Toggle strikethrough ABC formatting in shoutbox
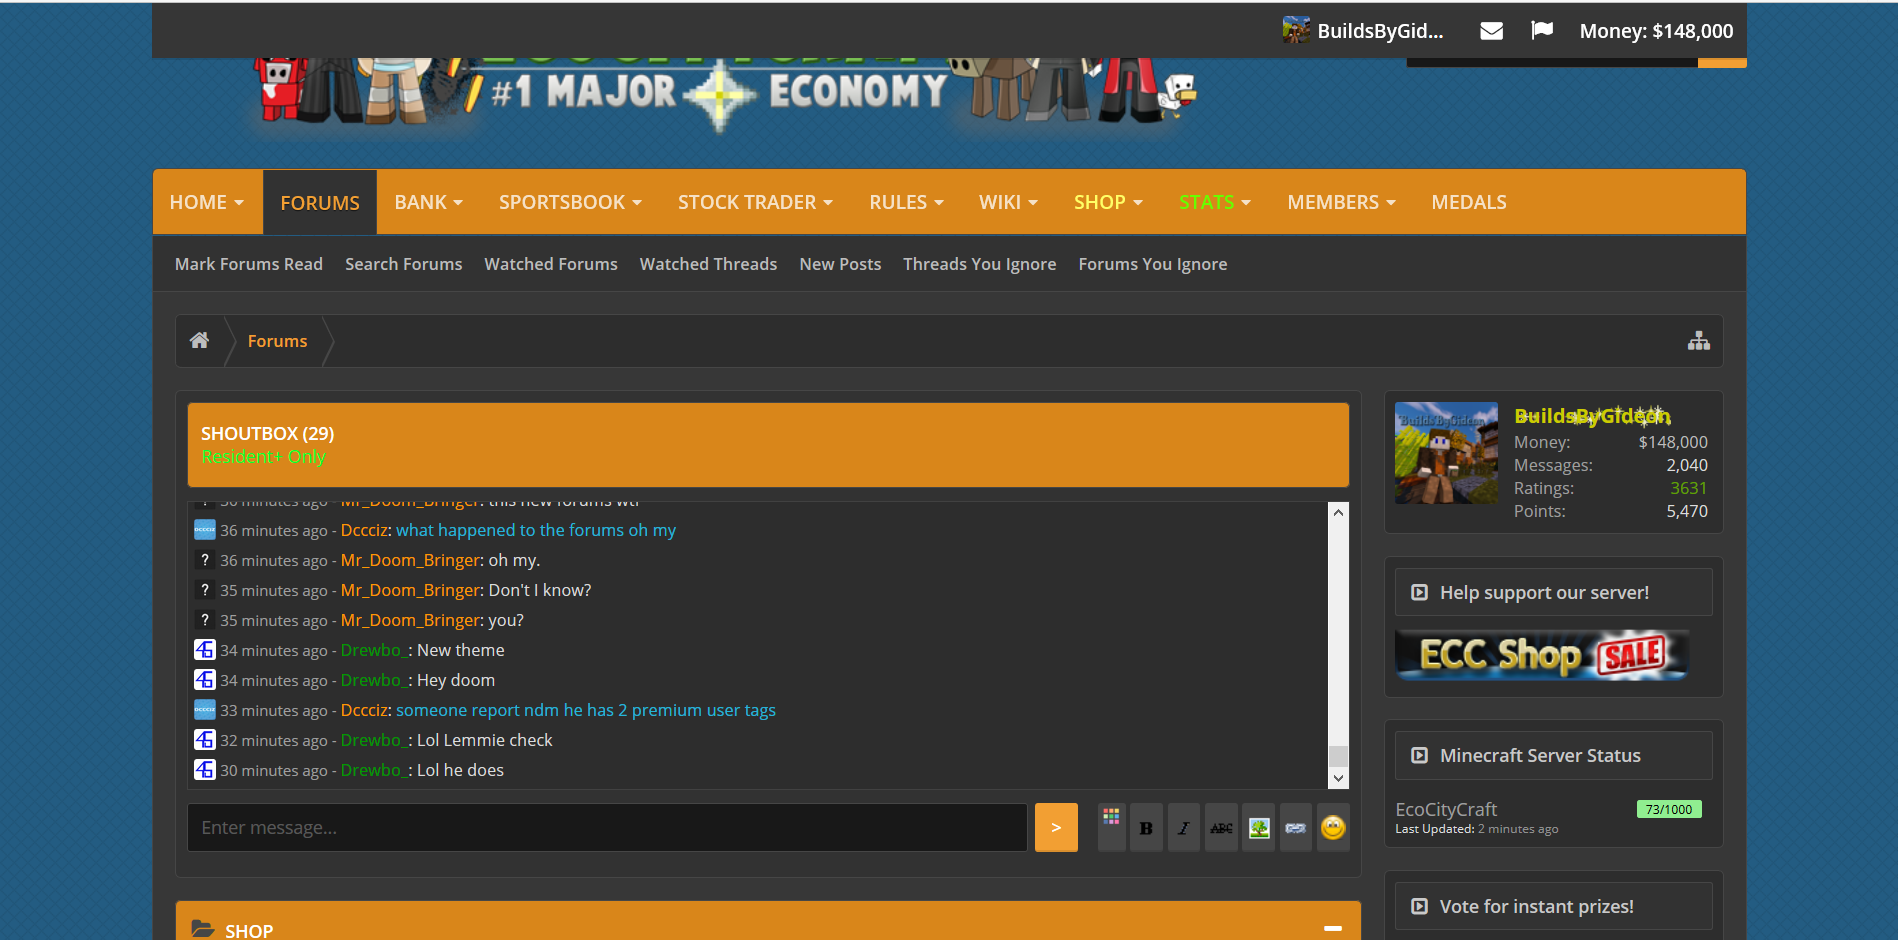1898x940 pixels. pos(1221,828)
